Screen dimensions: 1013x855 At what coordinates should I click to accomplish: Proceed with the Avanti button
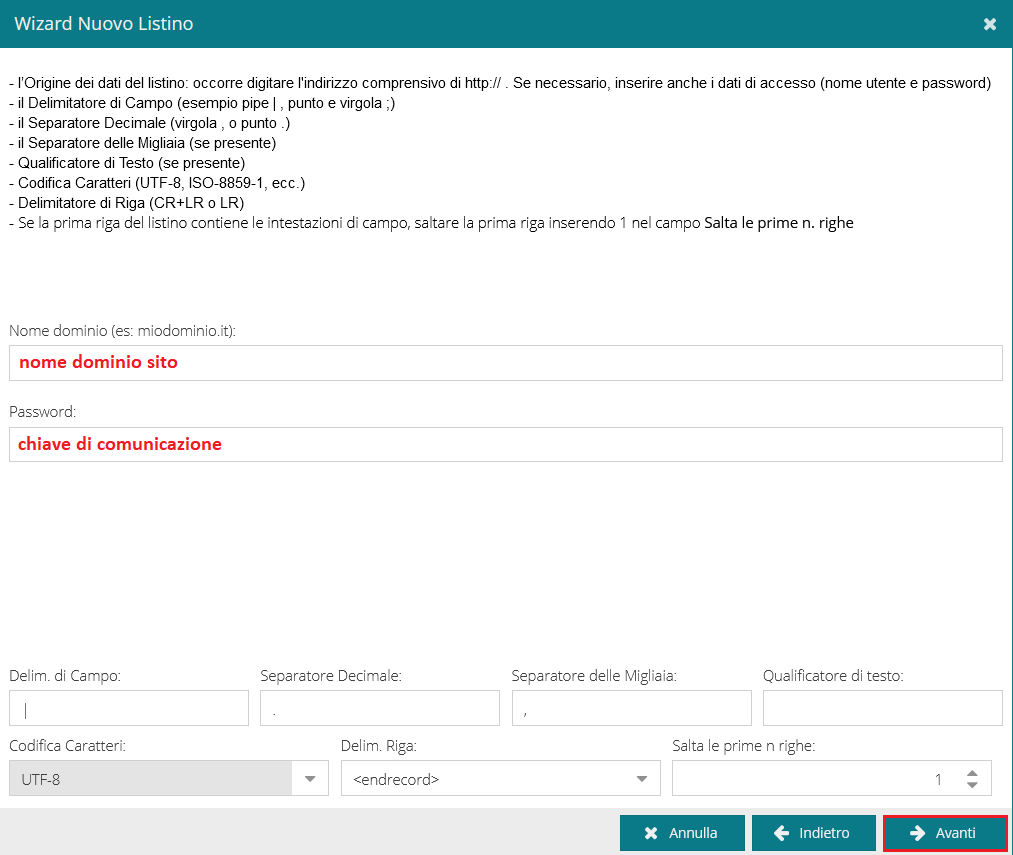(x=945, y=832)
